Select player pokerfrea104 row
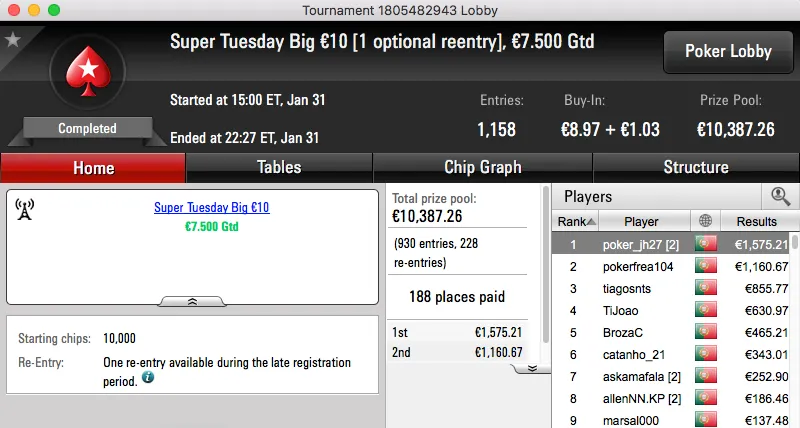Image resolution: width=800 pixels, height=428 pixels. point(638,266)
